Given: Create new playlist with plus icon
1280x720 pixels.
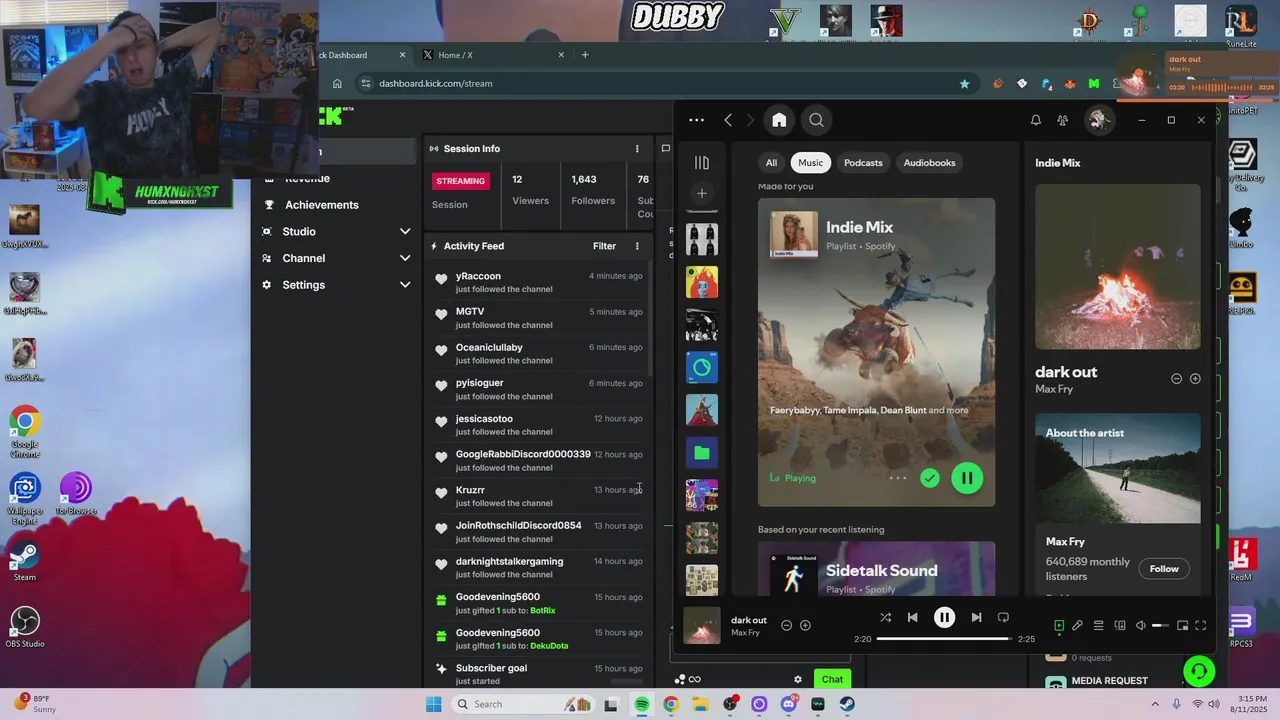Looking at the screenshot, I should [702, 193].
